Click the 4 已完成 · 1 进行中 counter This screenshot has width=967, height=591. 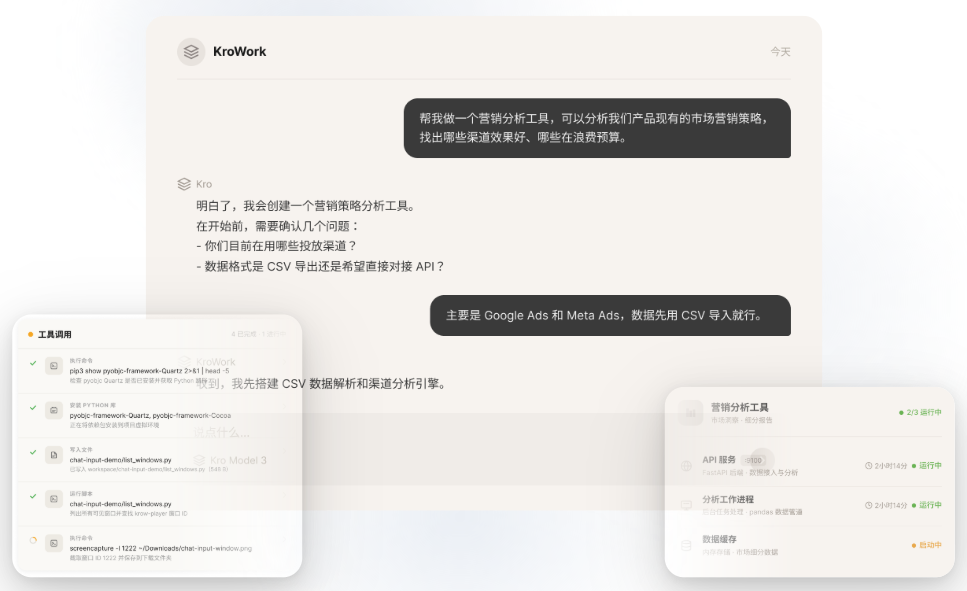(x=259, y=334)
